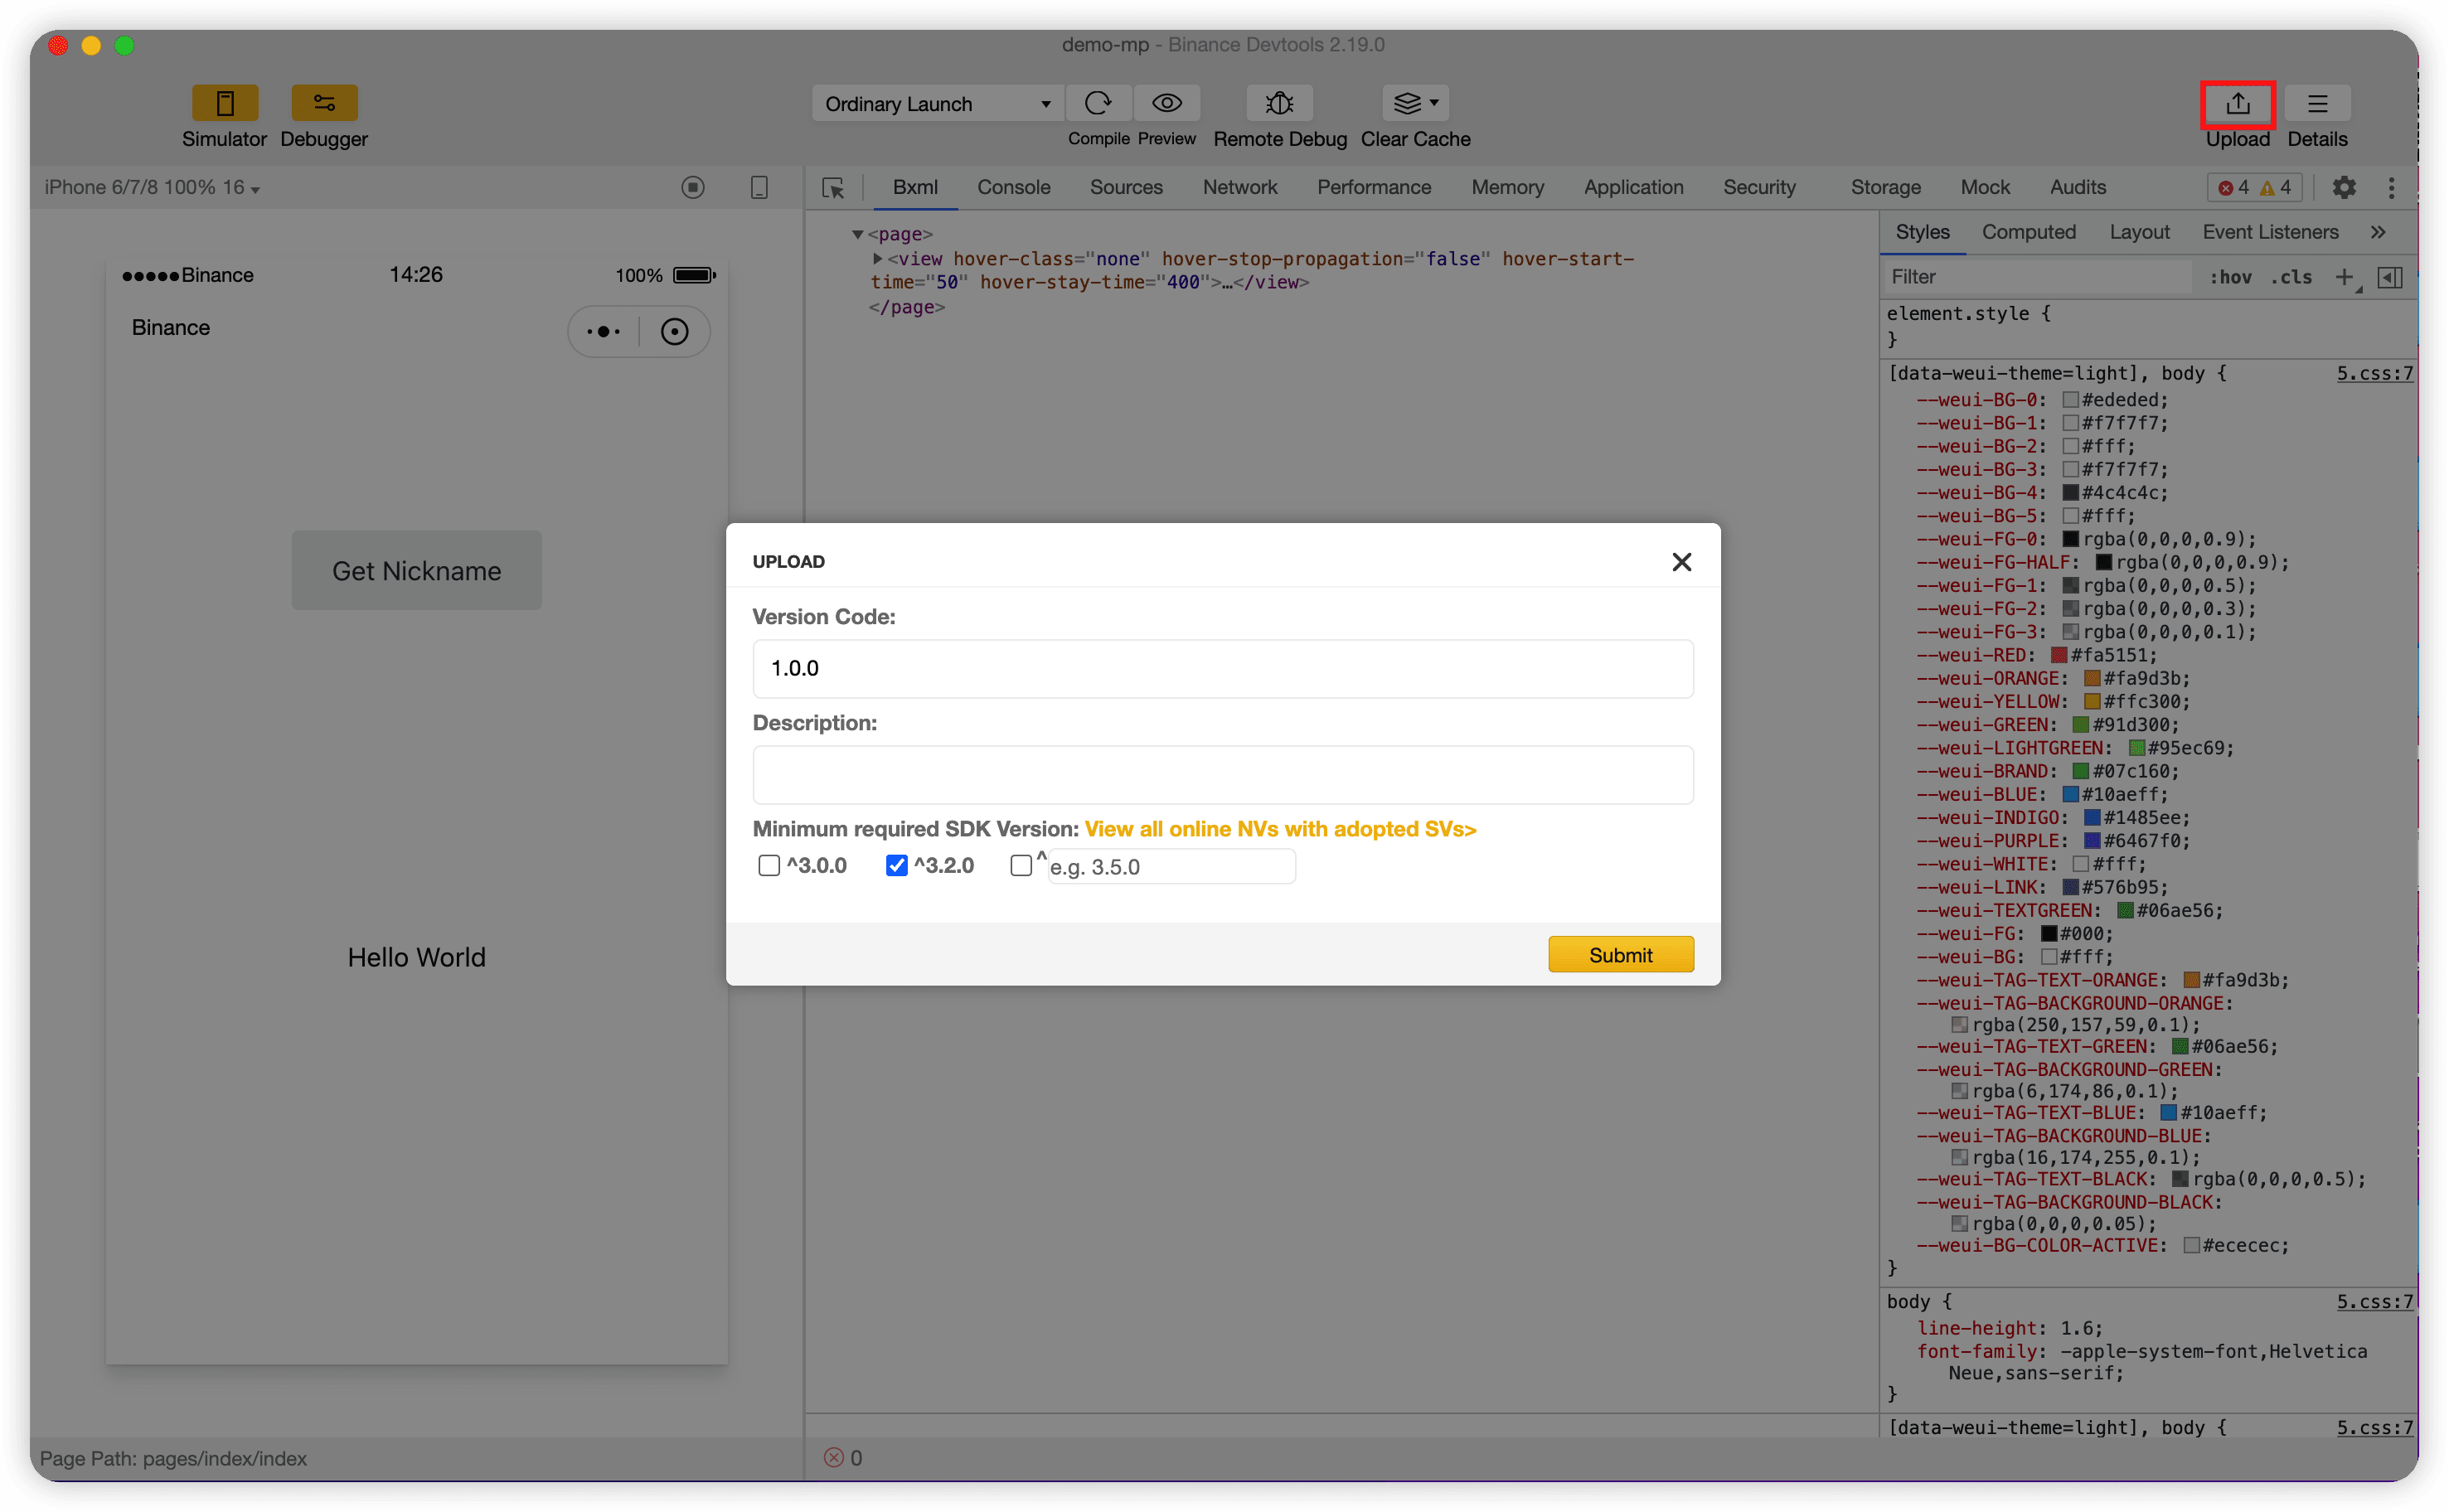Image resolution: width=2449 pixels, height=1512 pixels.
Task: Open the Memory tab
Action: coord(1507,187)
